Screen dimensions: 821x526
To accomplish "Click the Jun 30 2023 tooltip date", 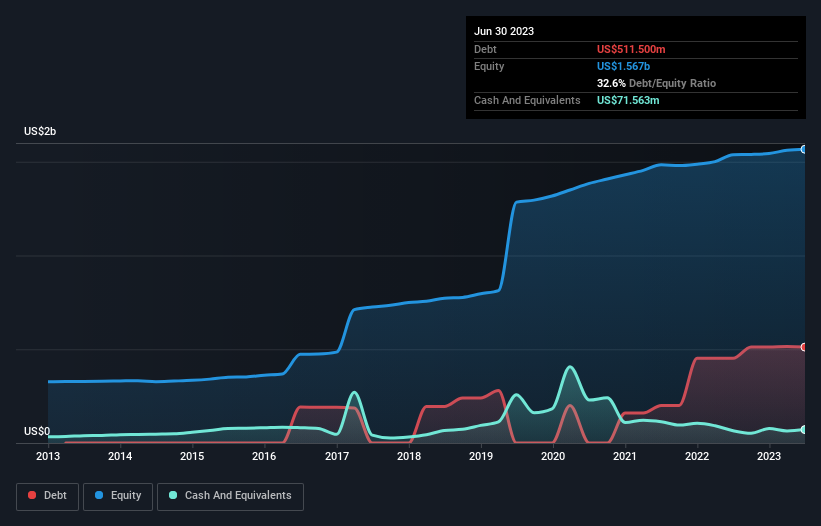I will [504, 31].
